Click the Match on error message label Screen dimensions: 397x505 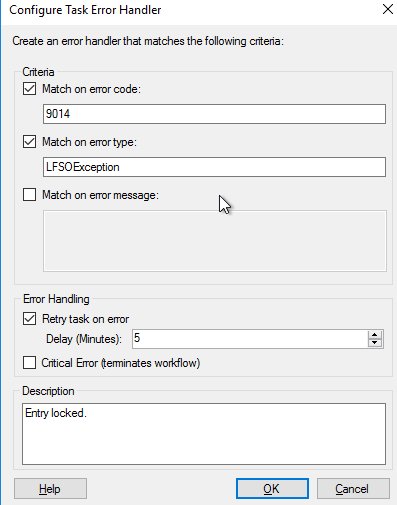point(101,195)
